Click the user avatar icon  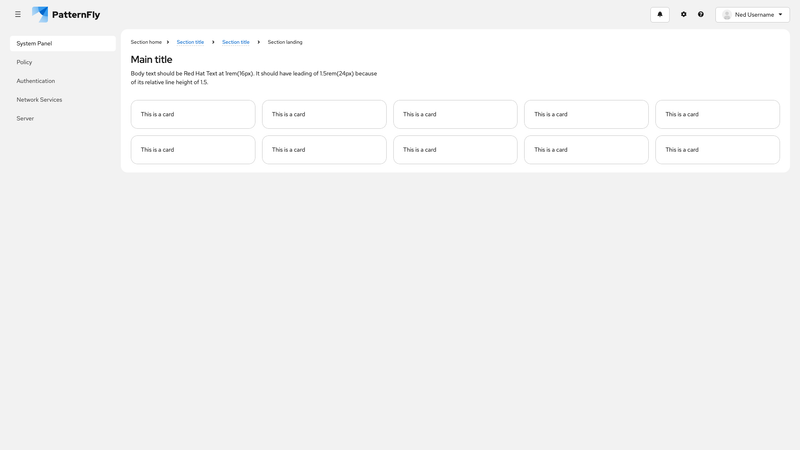(x=727, y=15)
